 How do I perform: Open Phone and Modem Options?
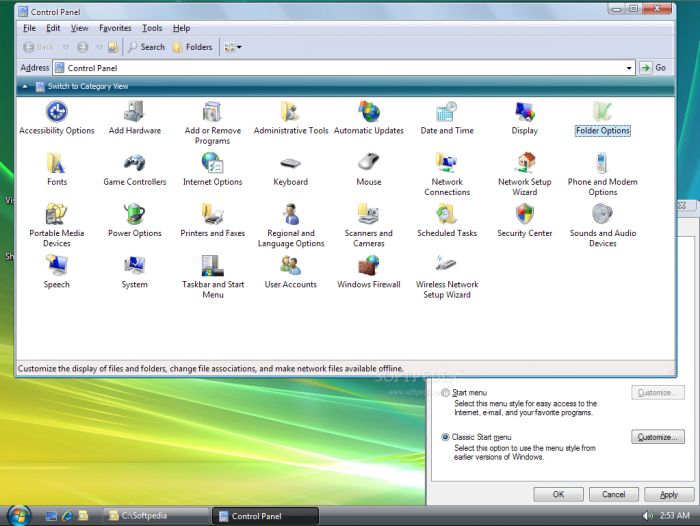603,174
